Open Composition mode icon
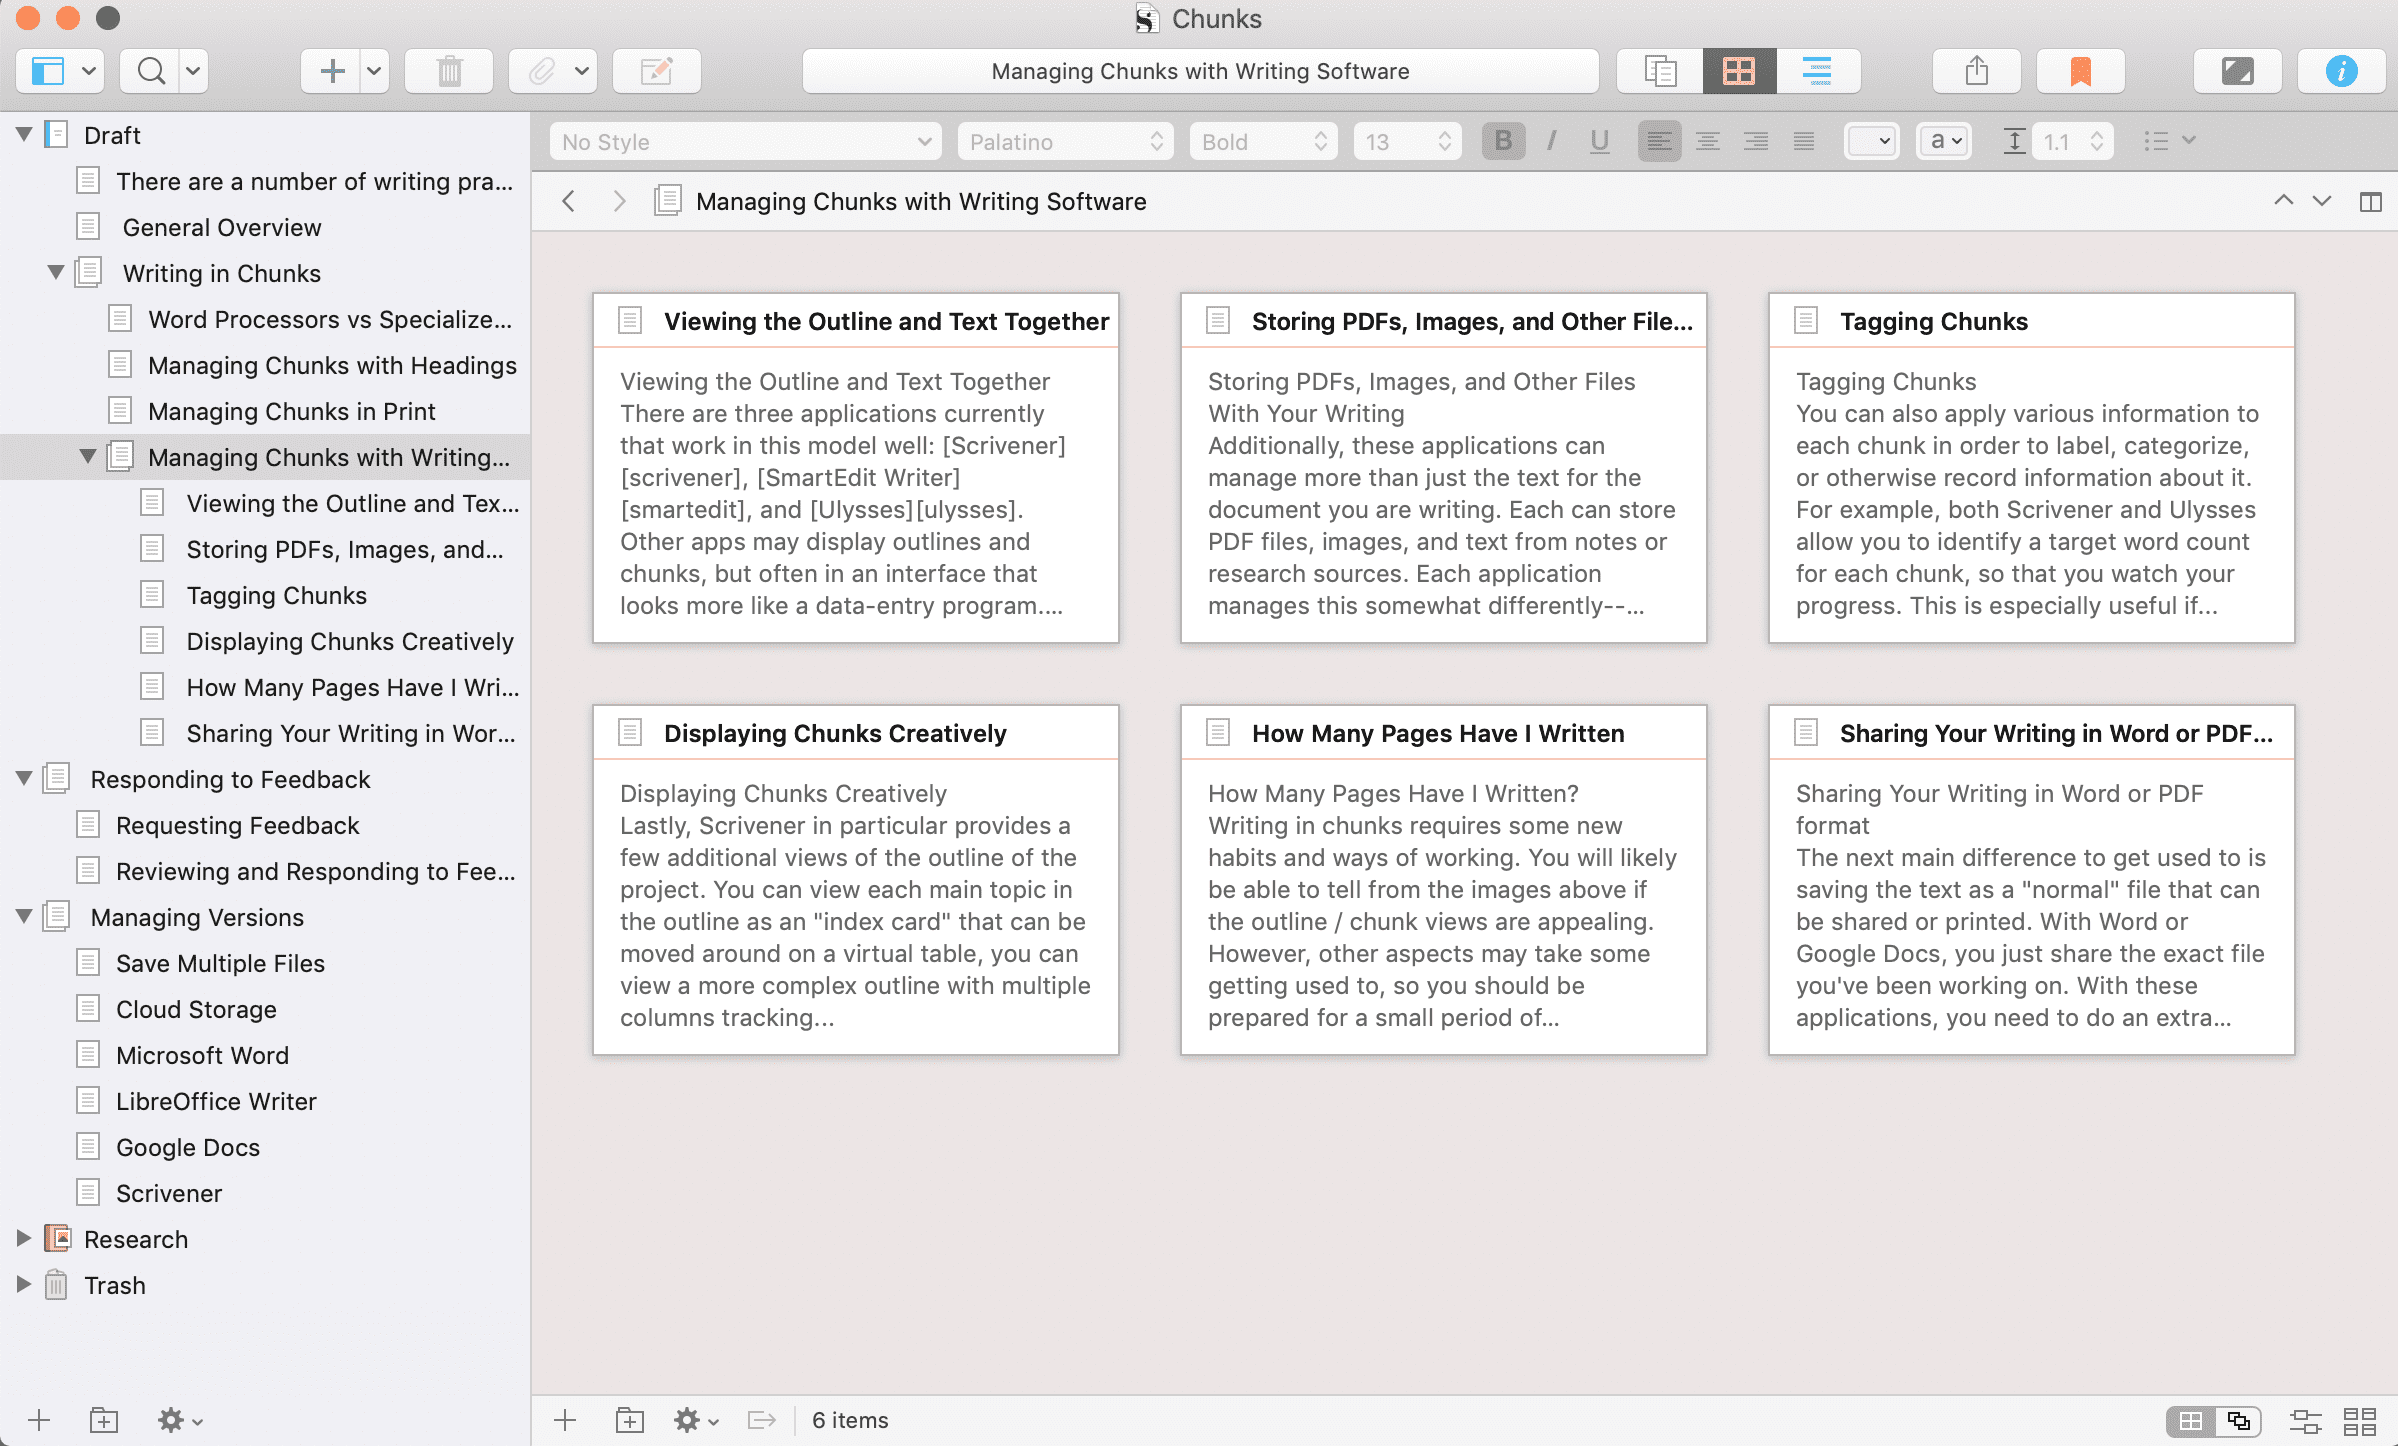2398x1446 pixels. click(x=2237, y=71)
